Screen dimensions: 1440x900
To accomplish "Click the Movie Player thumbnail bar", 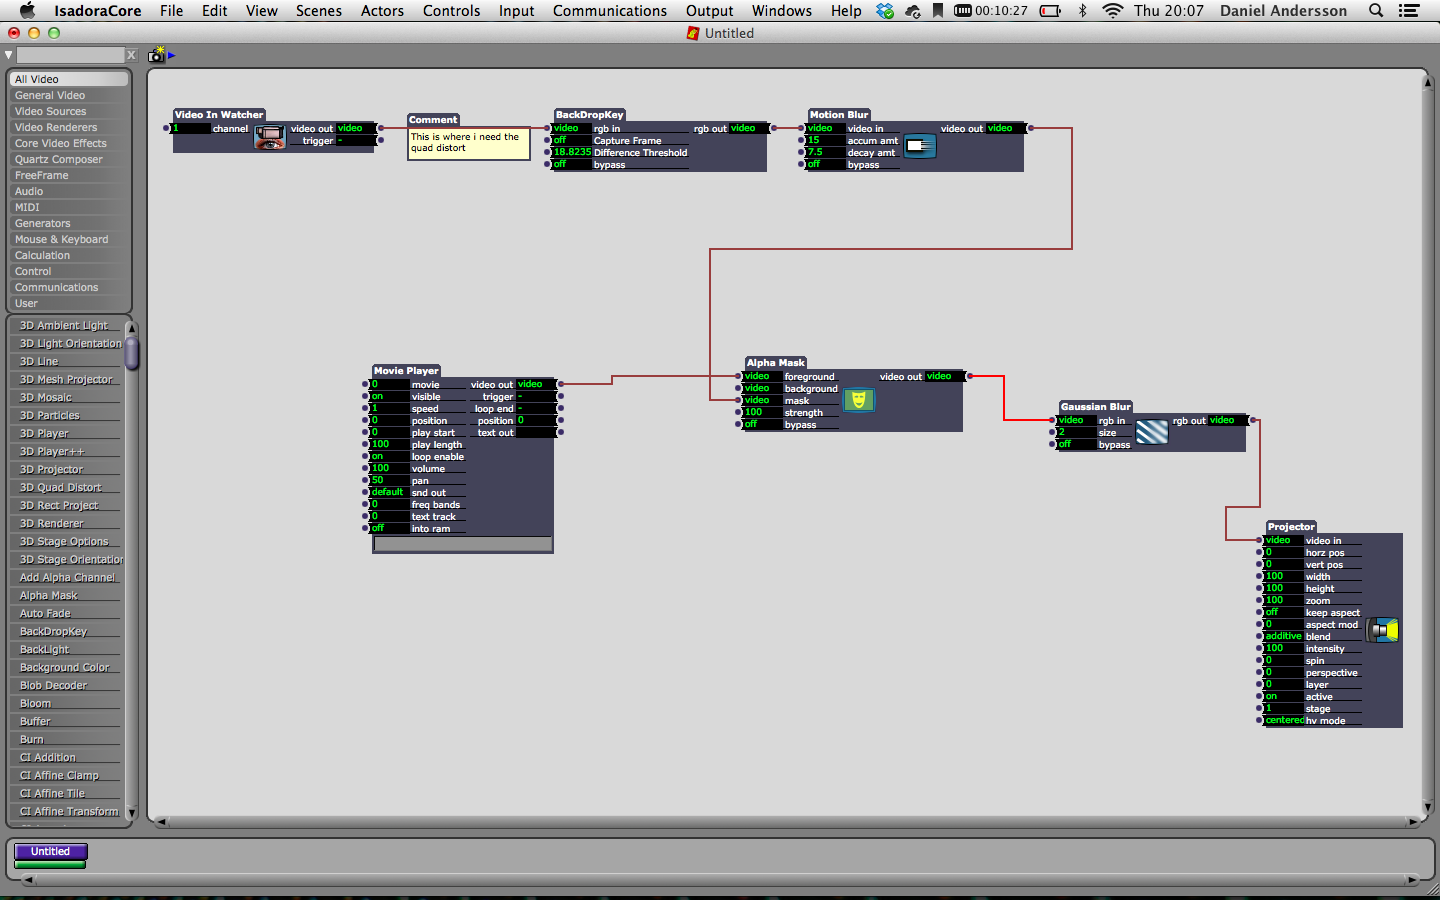I will coord(462,544).
